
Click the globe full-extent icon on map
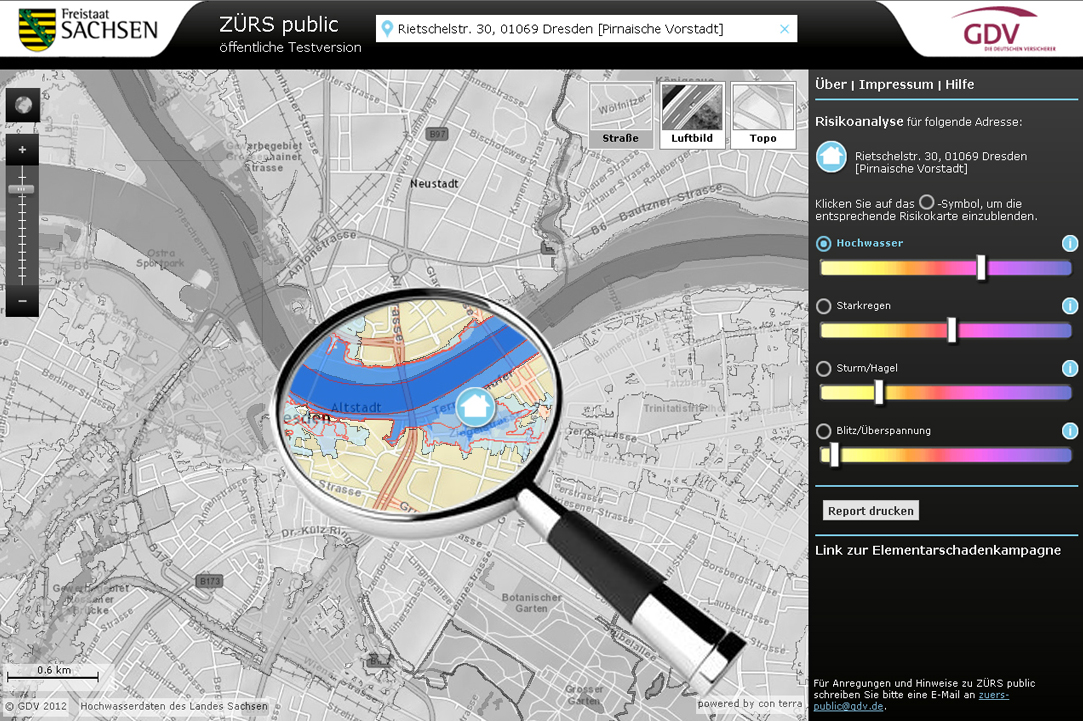[x=23, y=105]
